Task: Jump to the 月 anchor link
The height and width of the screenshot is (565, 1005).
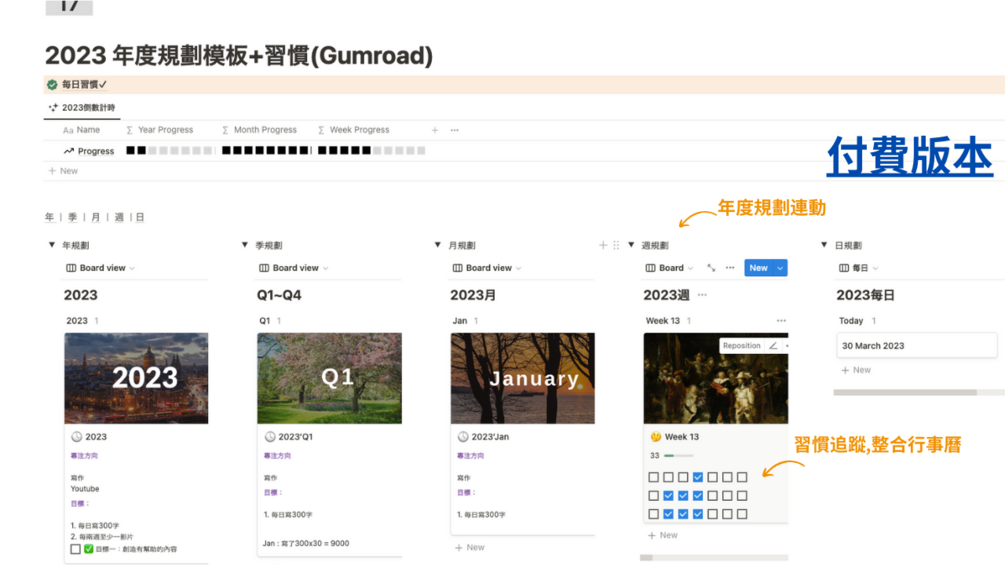Action: [x=96, y=217]
